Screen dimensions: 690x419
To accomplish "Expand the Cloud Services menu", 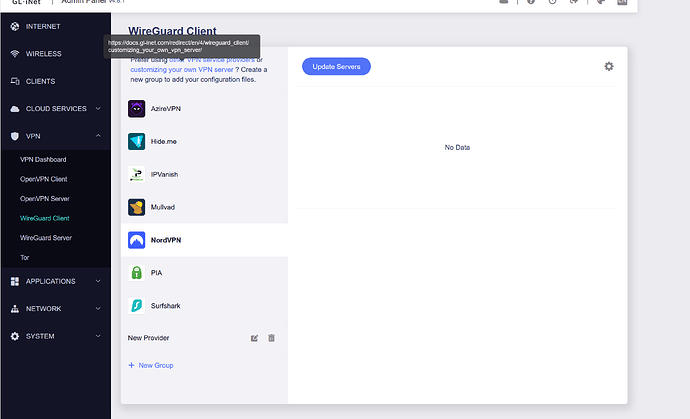I will click(x=56, y=109).
